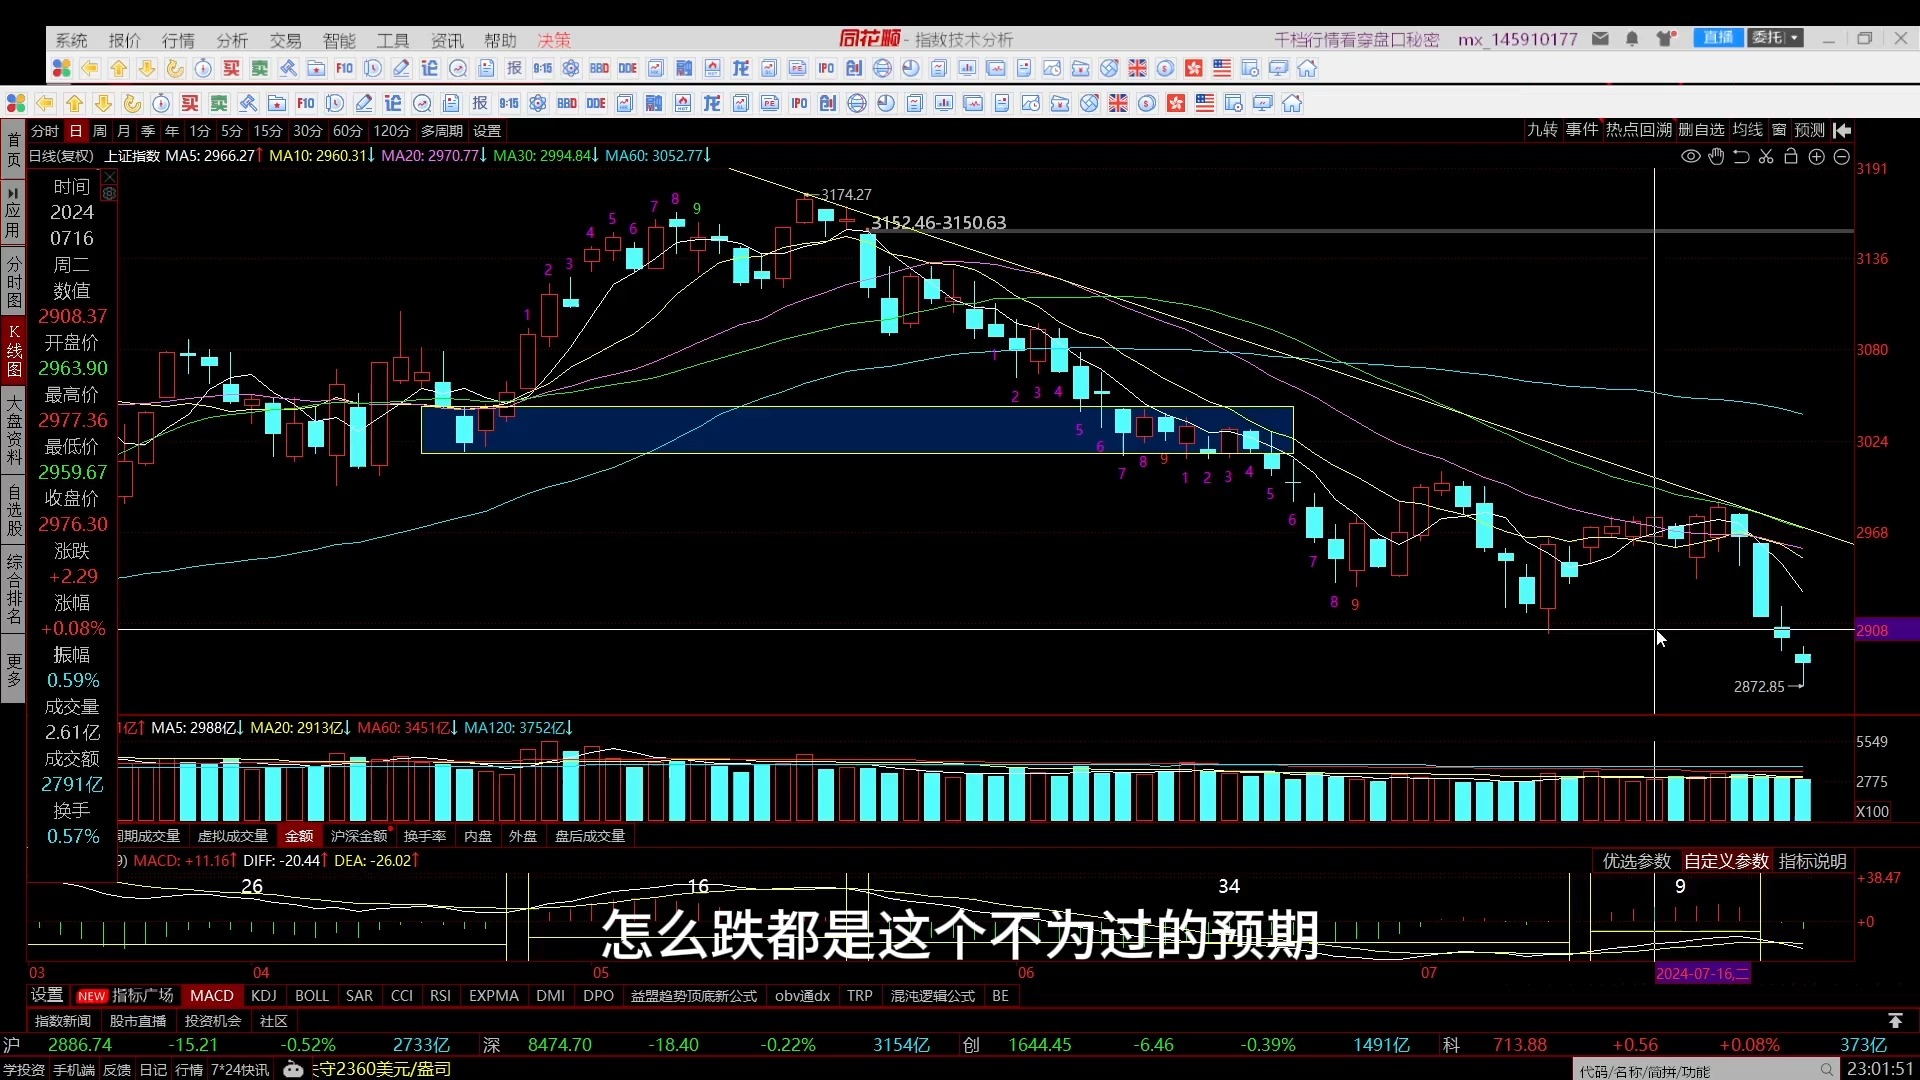The height and width of the screenshot is (1080, 1920).
Task: Click 删自选 remove from watchlist
Action: [x=1701, y=130]
